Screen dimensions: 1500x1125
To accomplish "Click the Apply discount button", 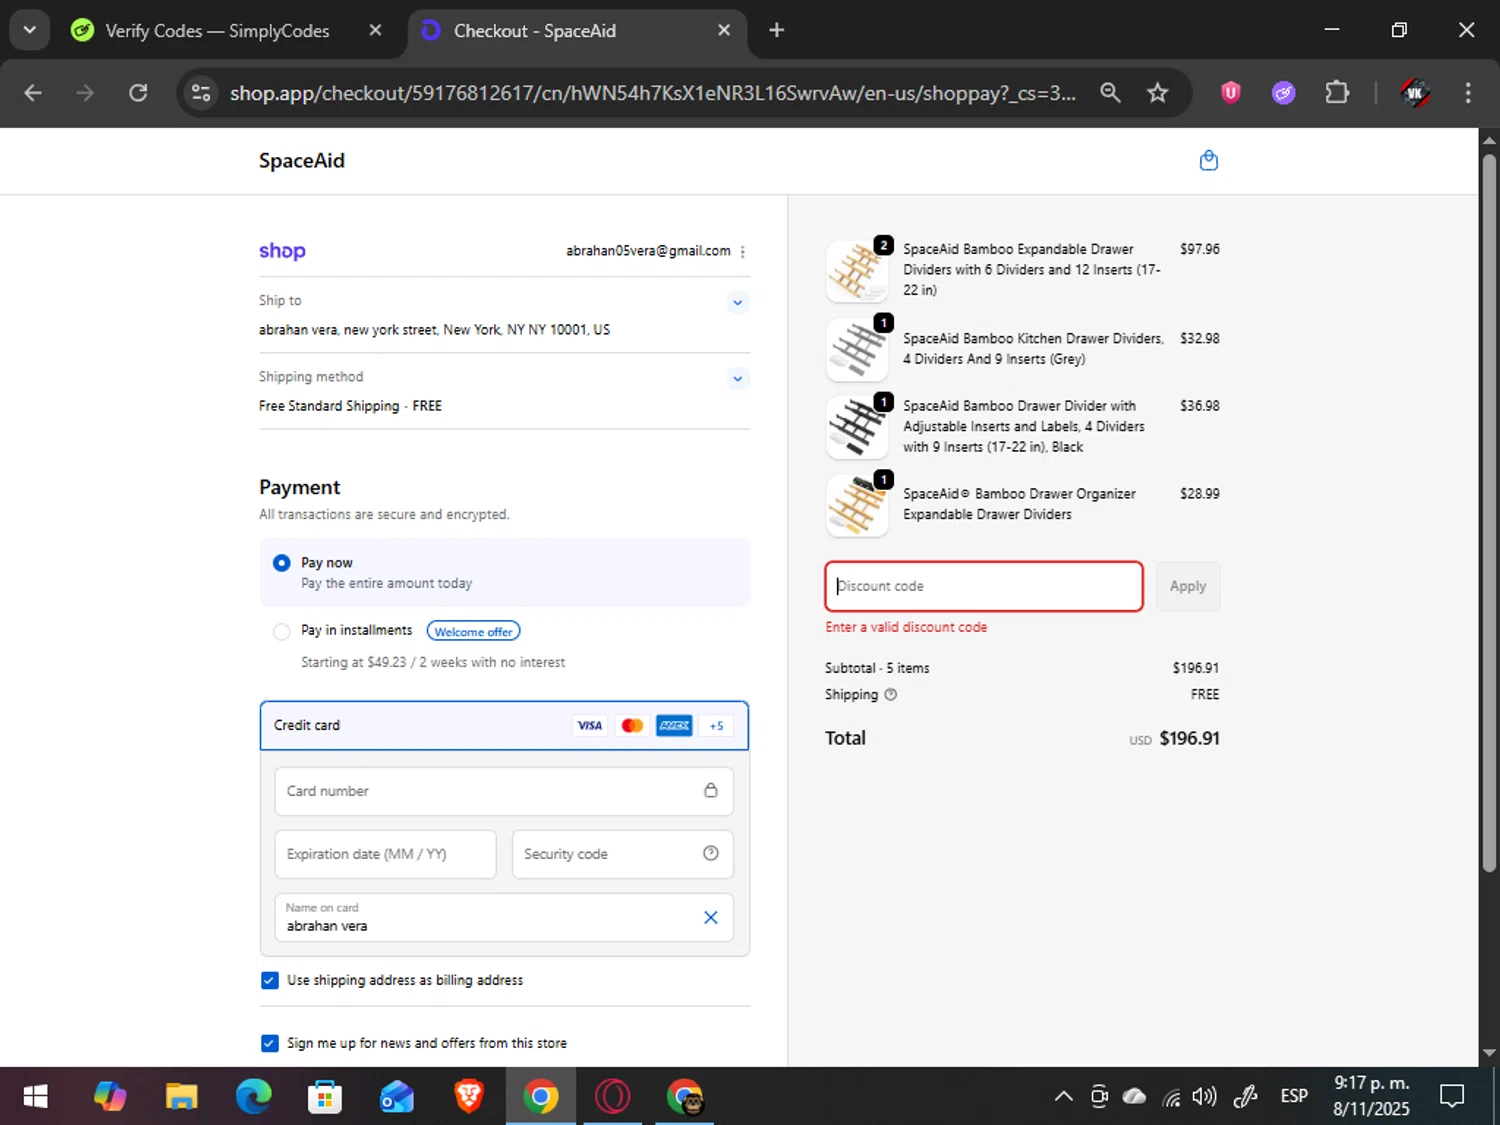I will coord(1188,586).
